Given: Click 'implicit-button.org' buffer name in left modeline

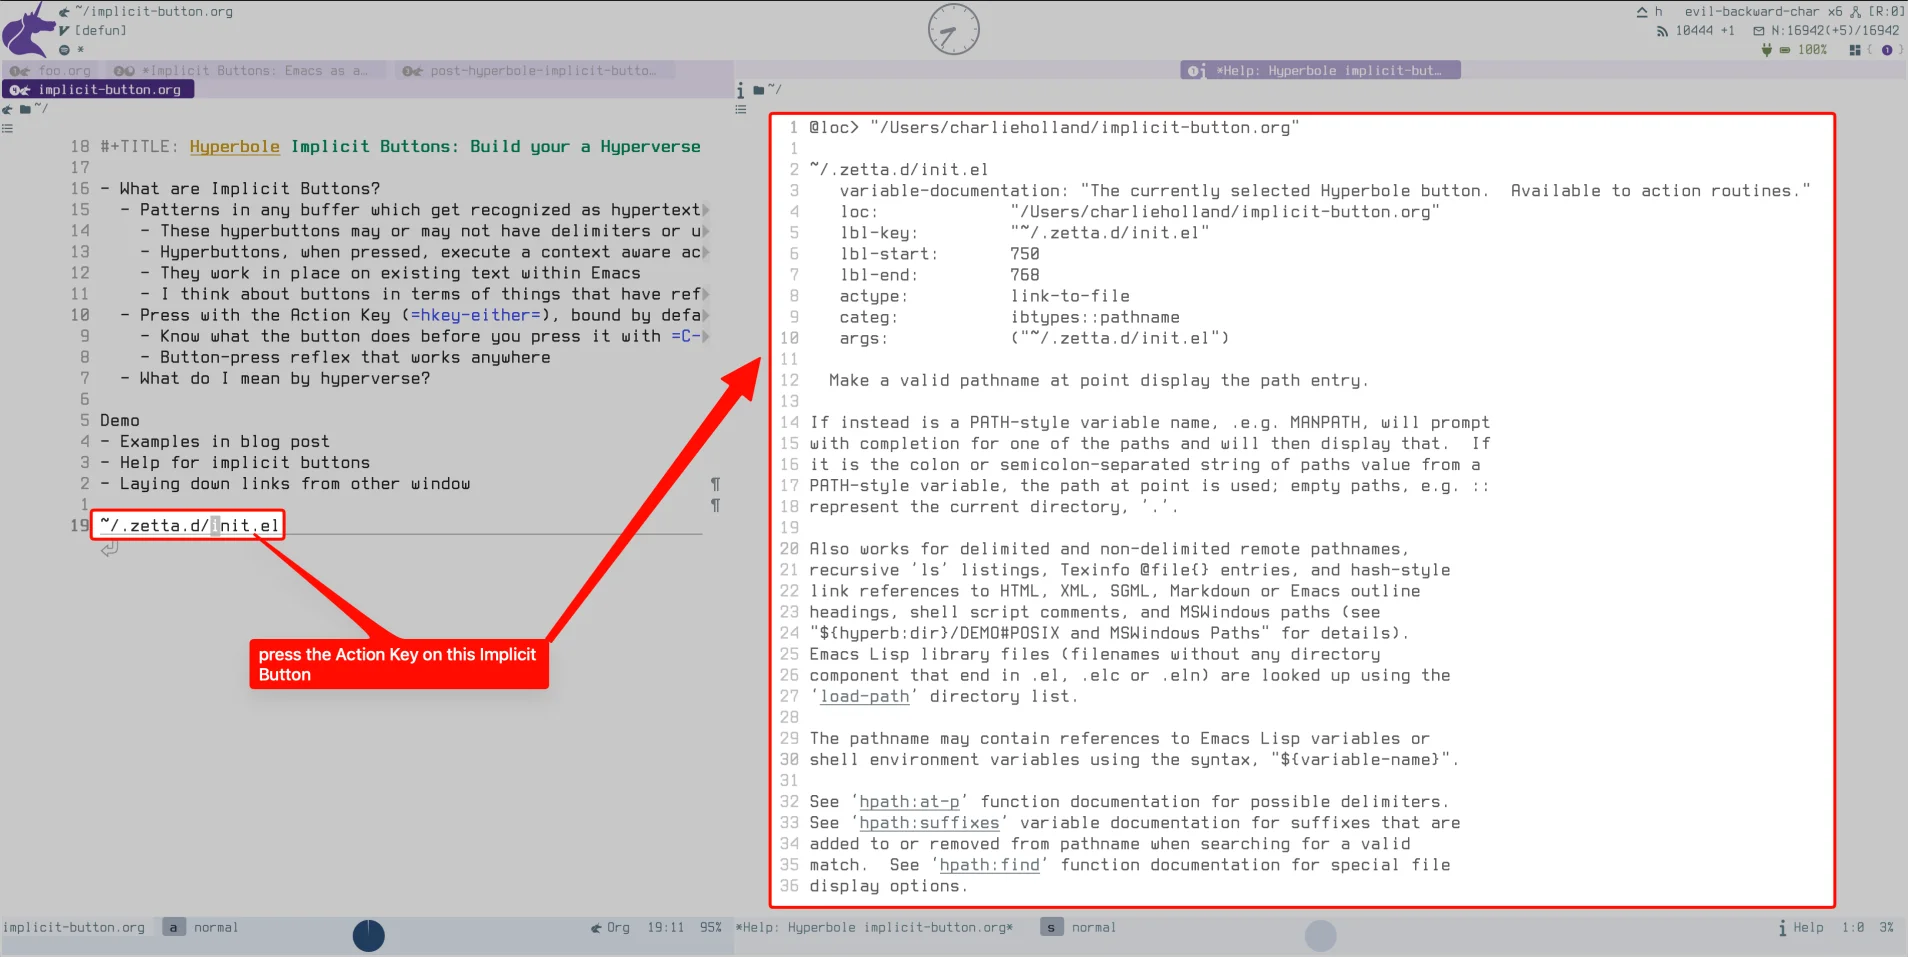Looking at the screenshot, I should pyautogui.click(x=74, y=927).
